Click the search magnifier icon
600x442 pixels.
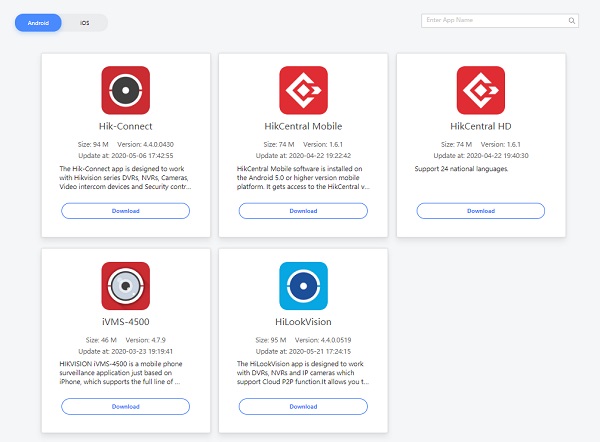click(x=572, y=20)
